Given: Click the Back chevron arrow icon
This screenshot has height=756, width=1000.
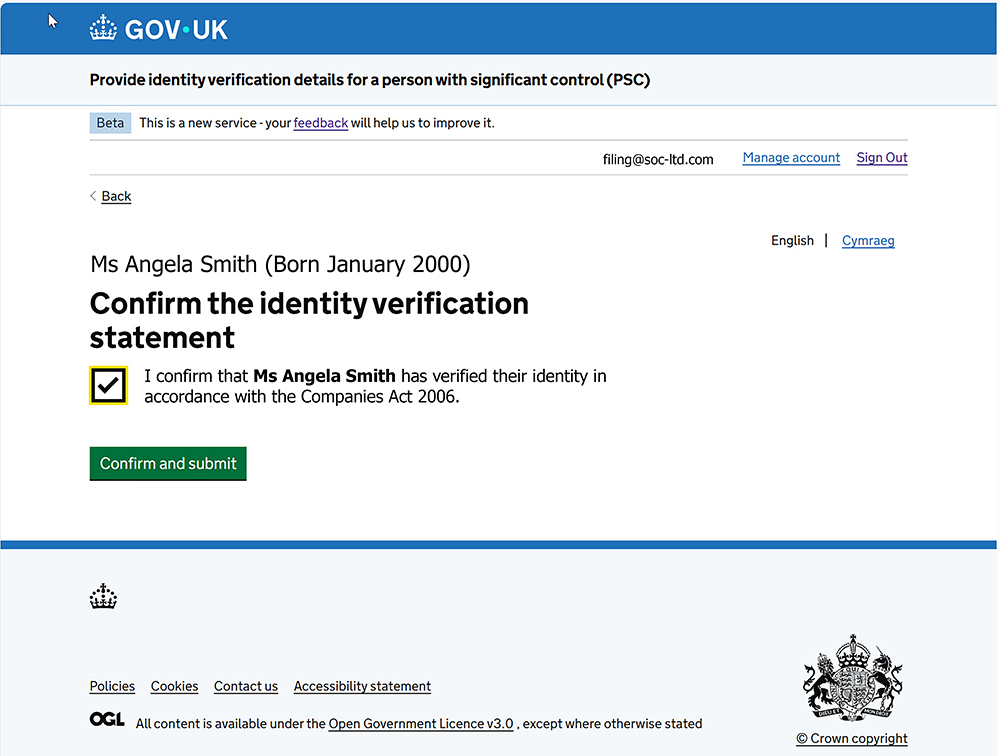Looking at the screenshot, I should (93, 196).
